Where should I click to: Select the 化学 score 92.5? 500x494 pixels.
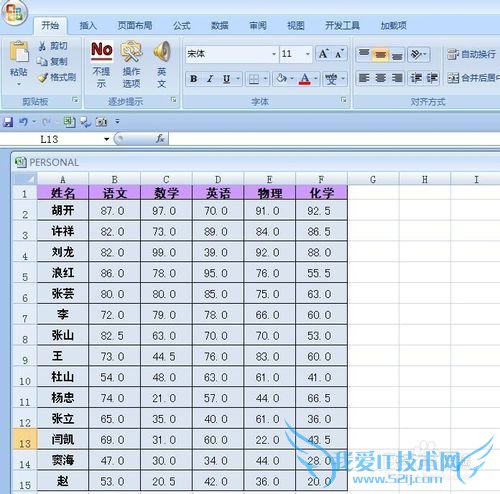[321, 210]
